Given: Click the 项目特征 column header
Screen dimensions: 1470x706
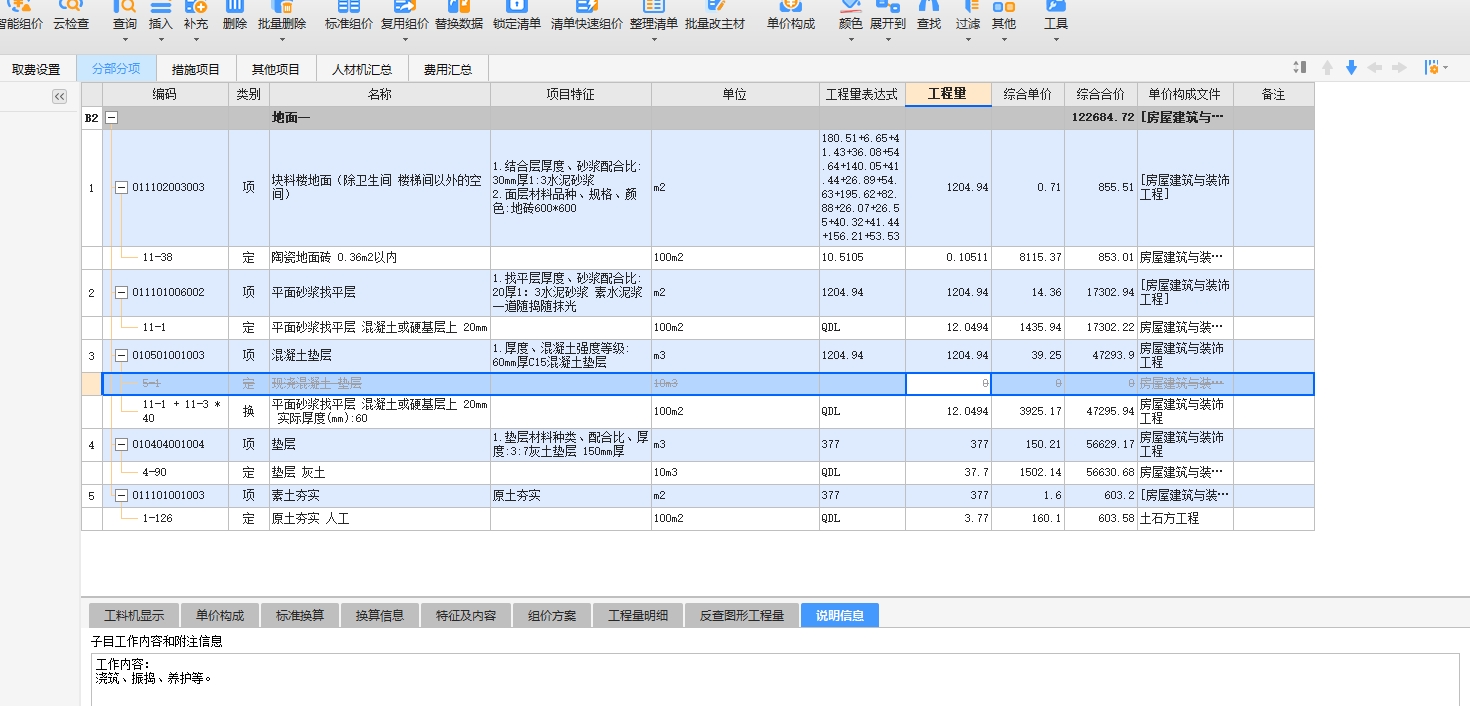Looking at the screenshot, I should (x=570, y=94).
